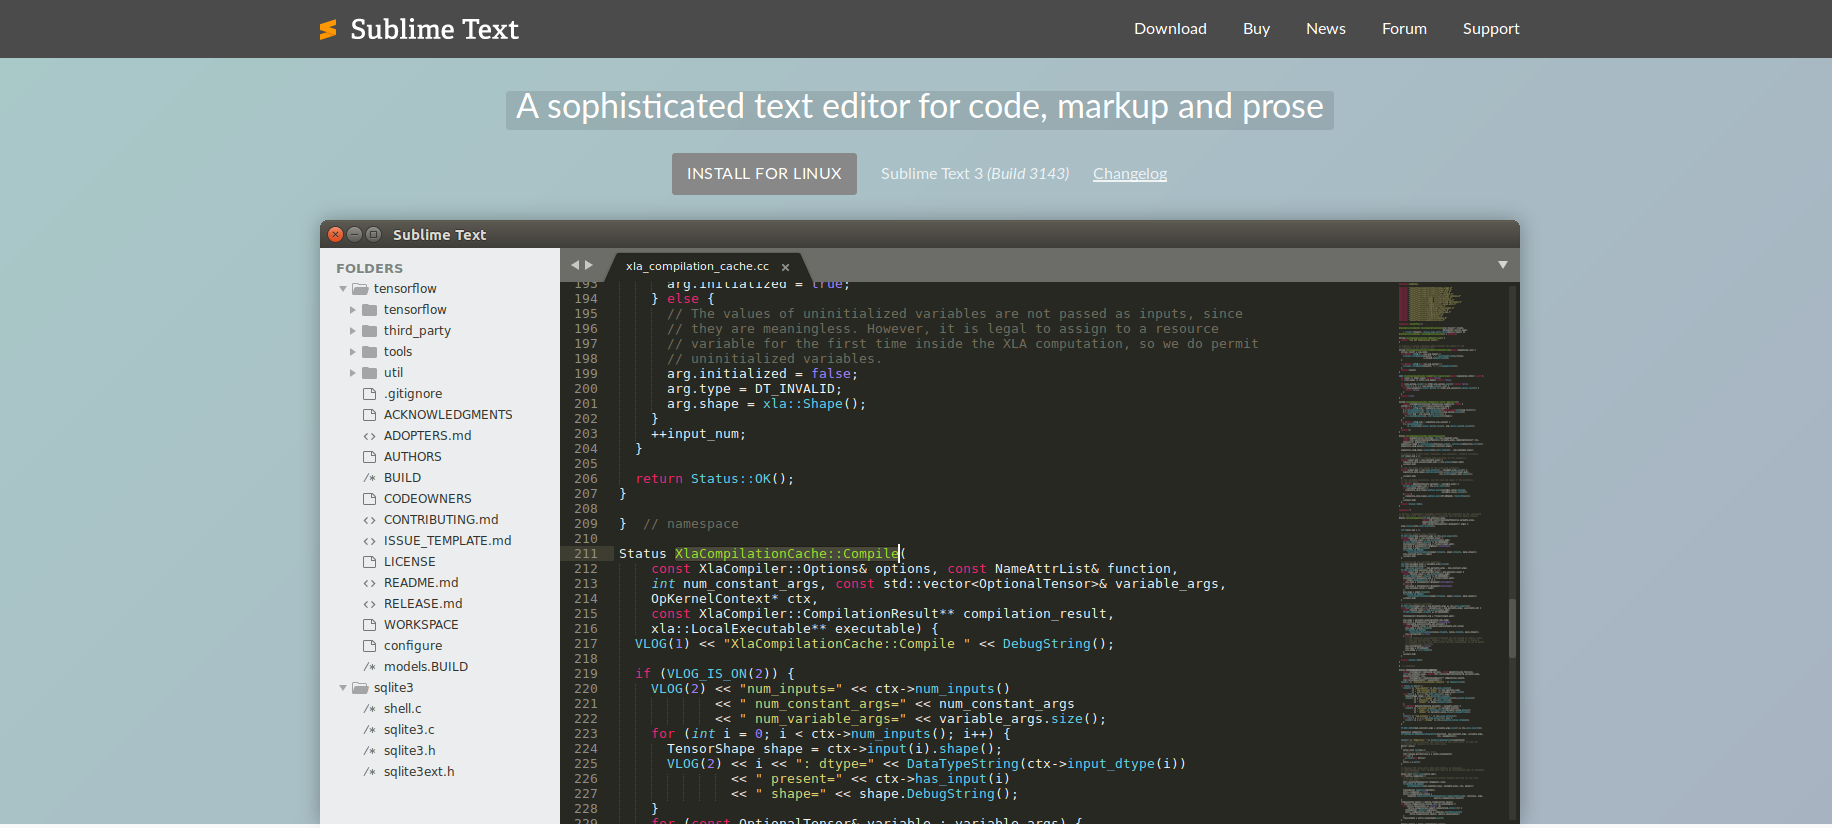1832x828 pixels.
Task: Open the ACKNOWLEDGMENTS file
Action: pyautogui.click(x=448, y=415)
